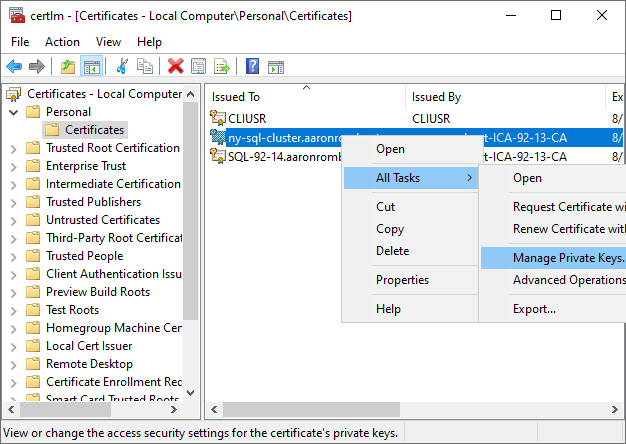Collapse the Personal folder tree node

click(x=13, y=112)
